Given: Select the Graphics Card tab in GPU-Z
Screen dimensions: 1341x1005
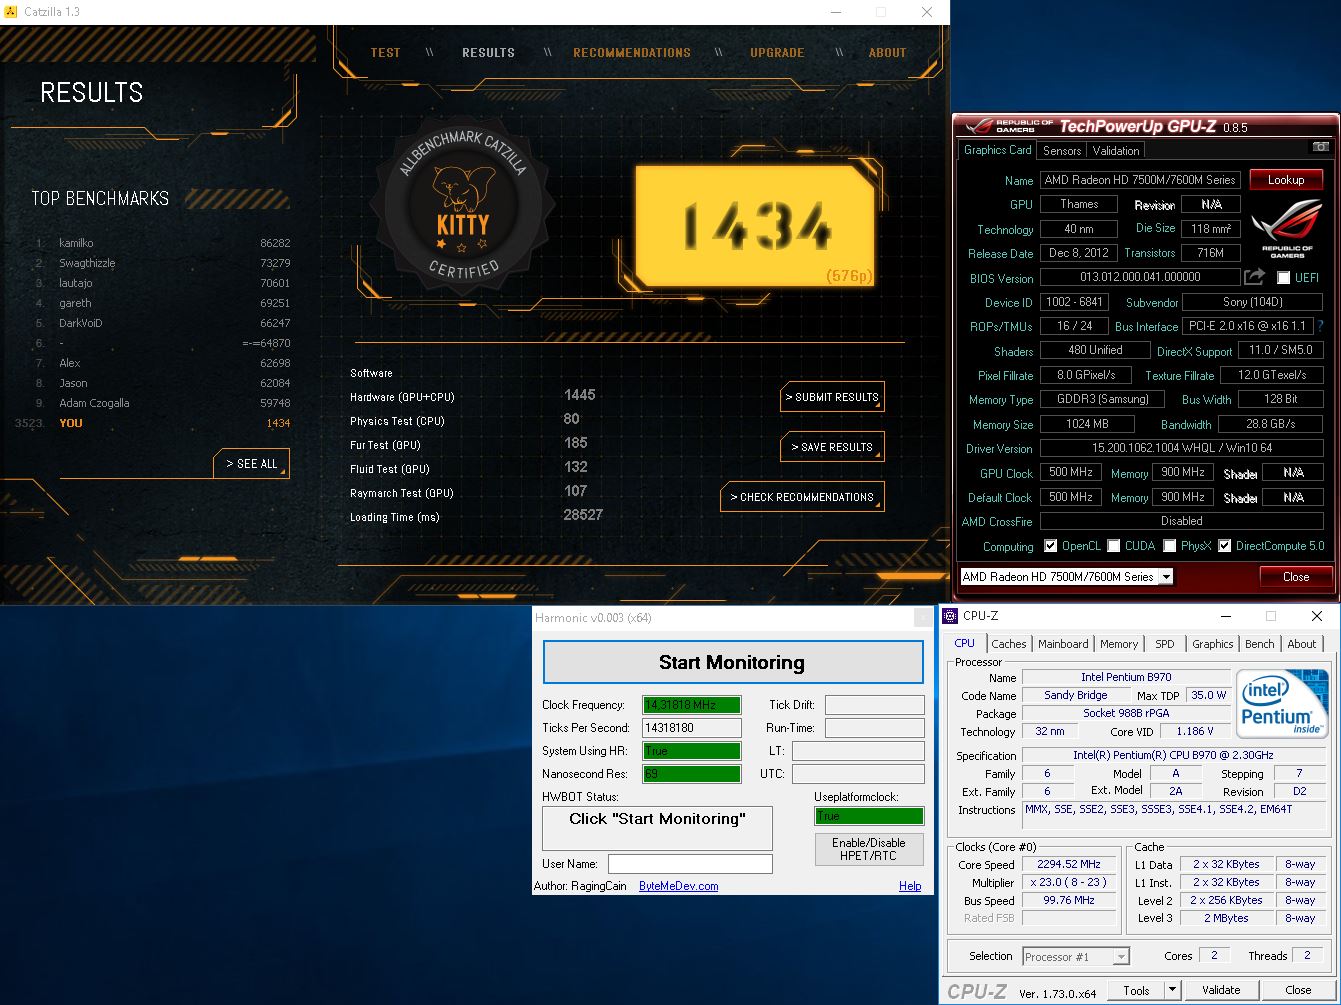Looking at the screenshot, I should (997, 150).
